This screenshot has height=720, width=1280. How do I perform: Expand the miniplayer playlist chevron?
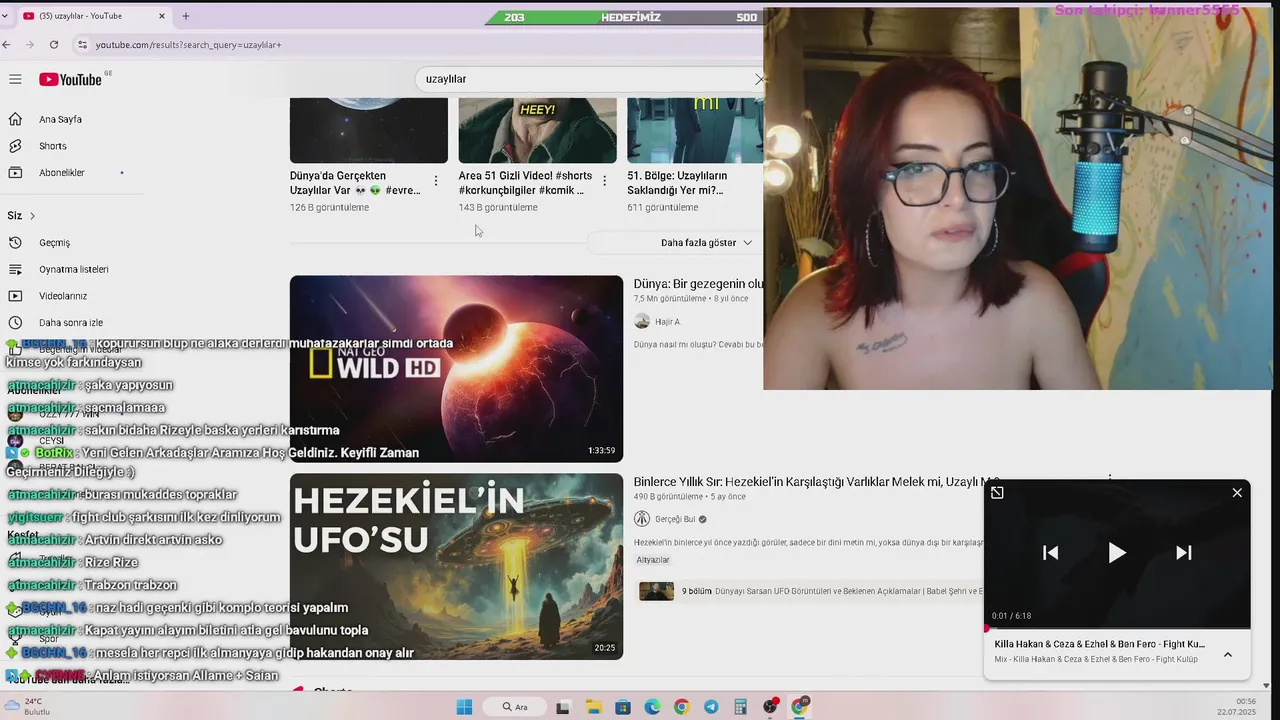click(1228, 655)
